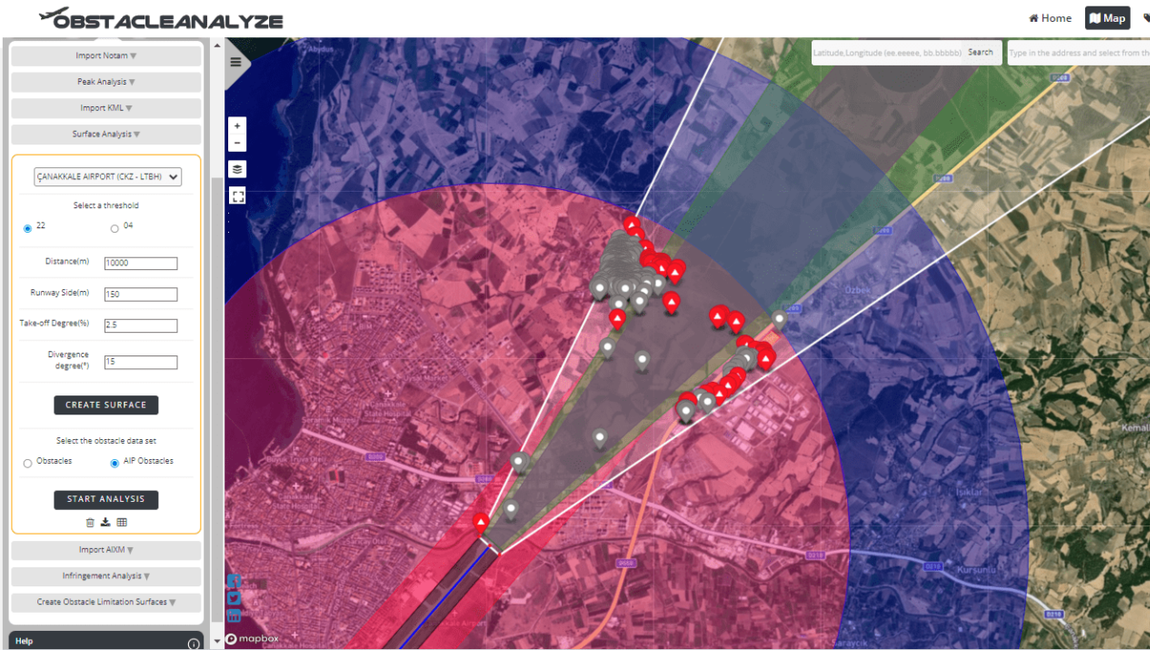1150x650 pixels.
Task: Click the ObstacleAnalyze logo
Action: [161, 19]
